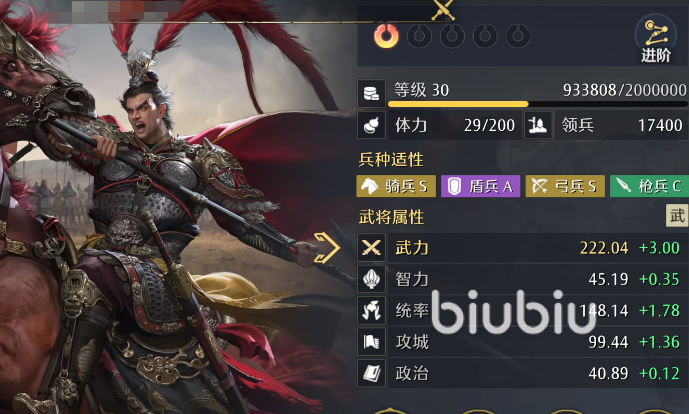The width and height of the screenshot is (689, 414).
Task: Click the yellow experience progress bar
Action: click(x=538, y=104)
